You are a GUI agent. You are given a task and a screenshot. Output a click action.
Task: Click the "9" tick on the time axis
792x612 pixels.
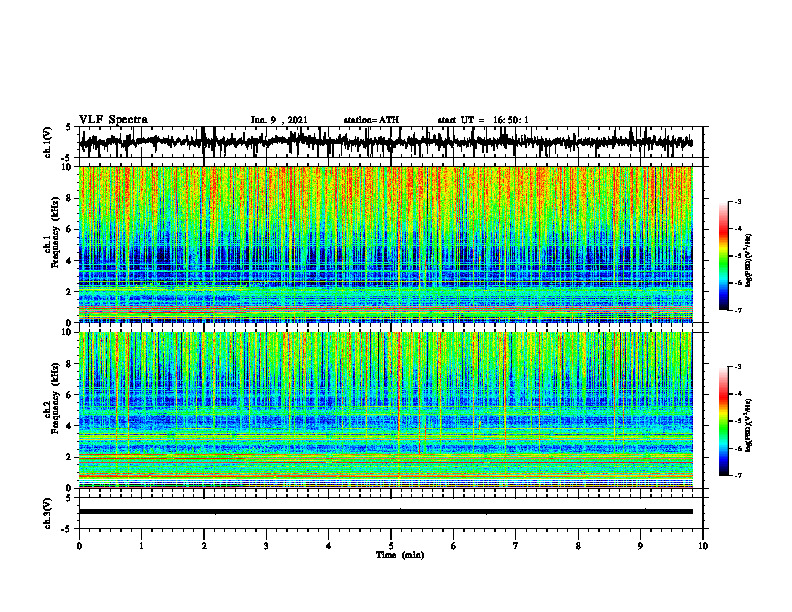coord(640,546)
